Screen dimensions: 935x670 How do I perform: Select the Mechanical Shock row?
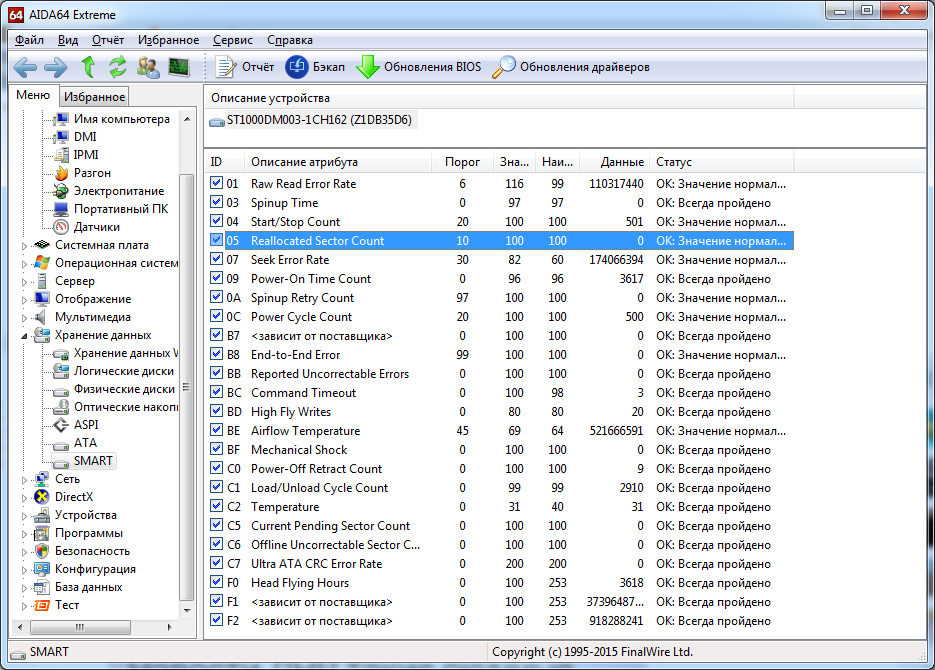[x=500, y=449]
